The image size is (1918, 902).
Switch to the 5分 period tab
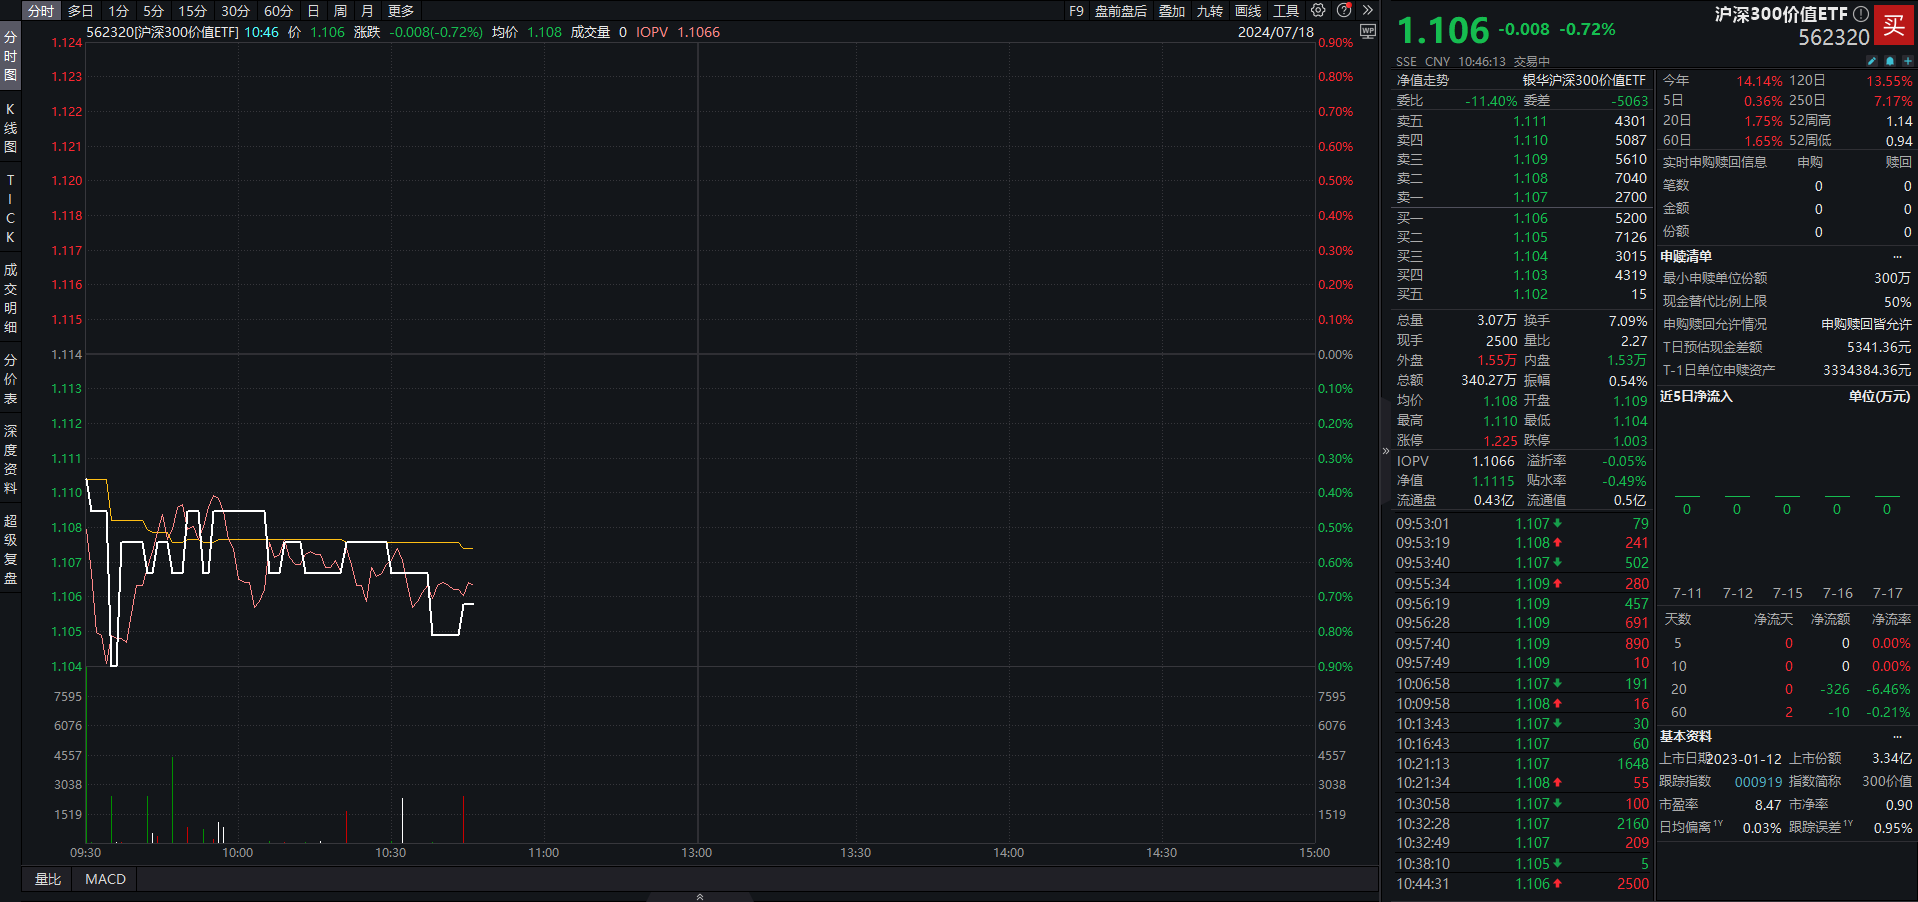pyautogui.click(x=153, y=11)
